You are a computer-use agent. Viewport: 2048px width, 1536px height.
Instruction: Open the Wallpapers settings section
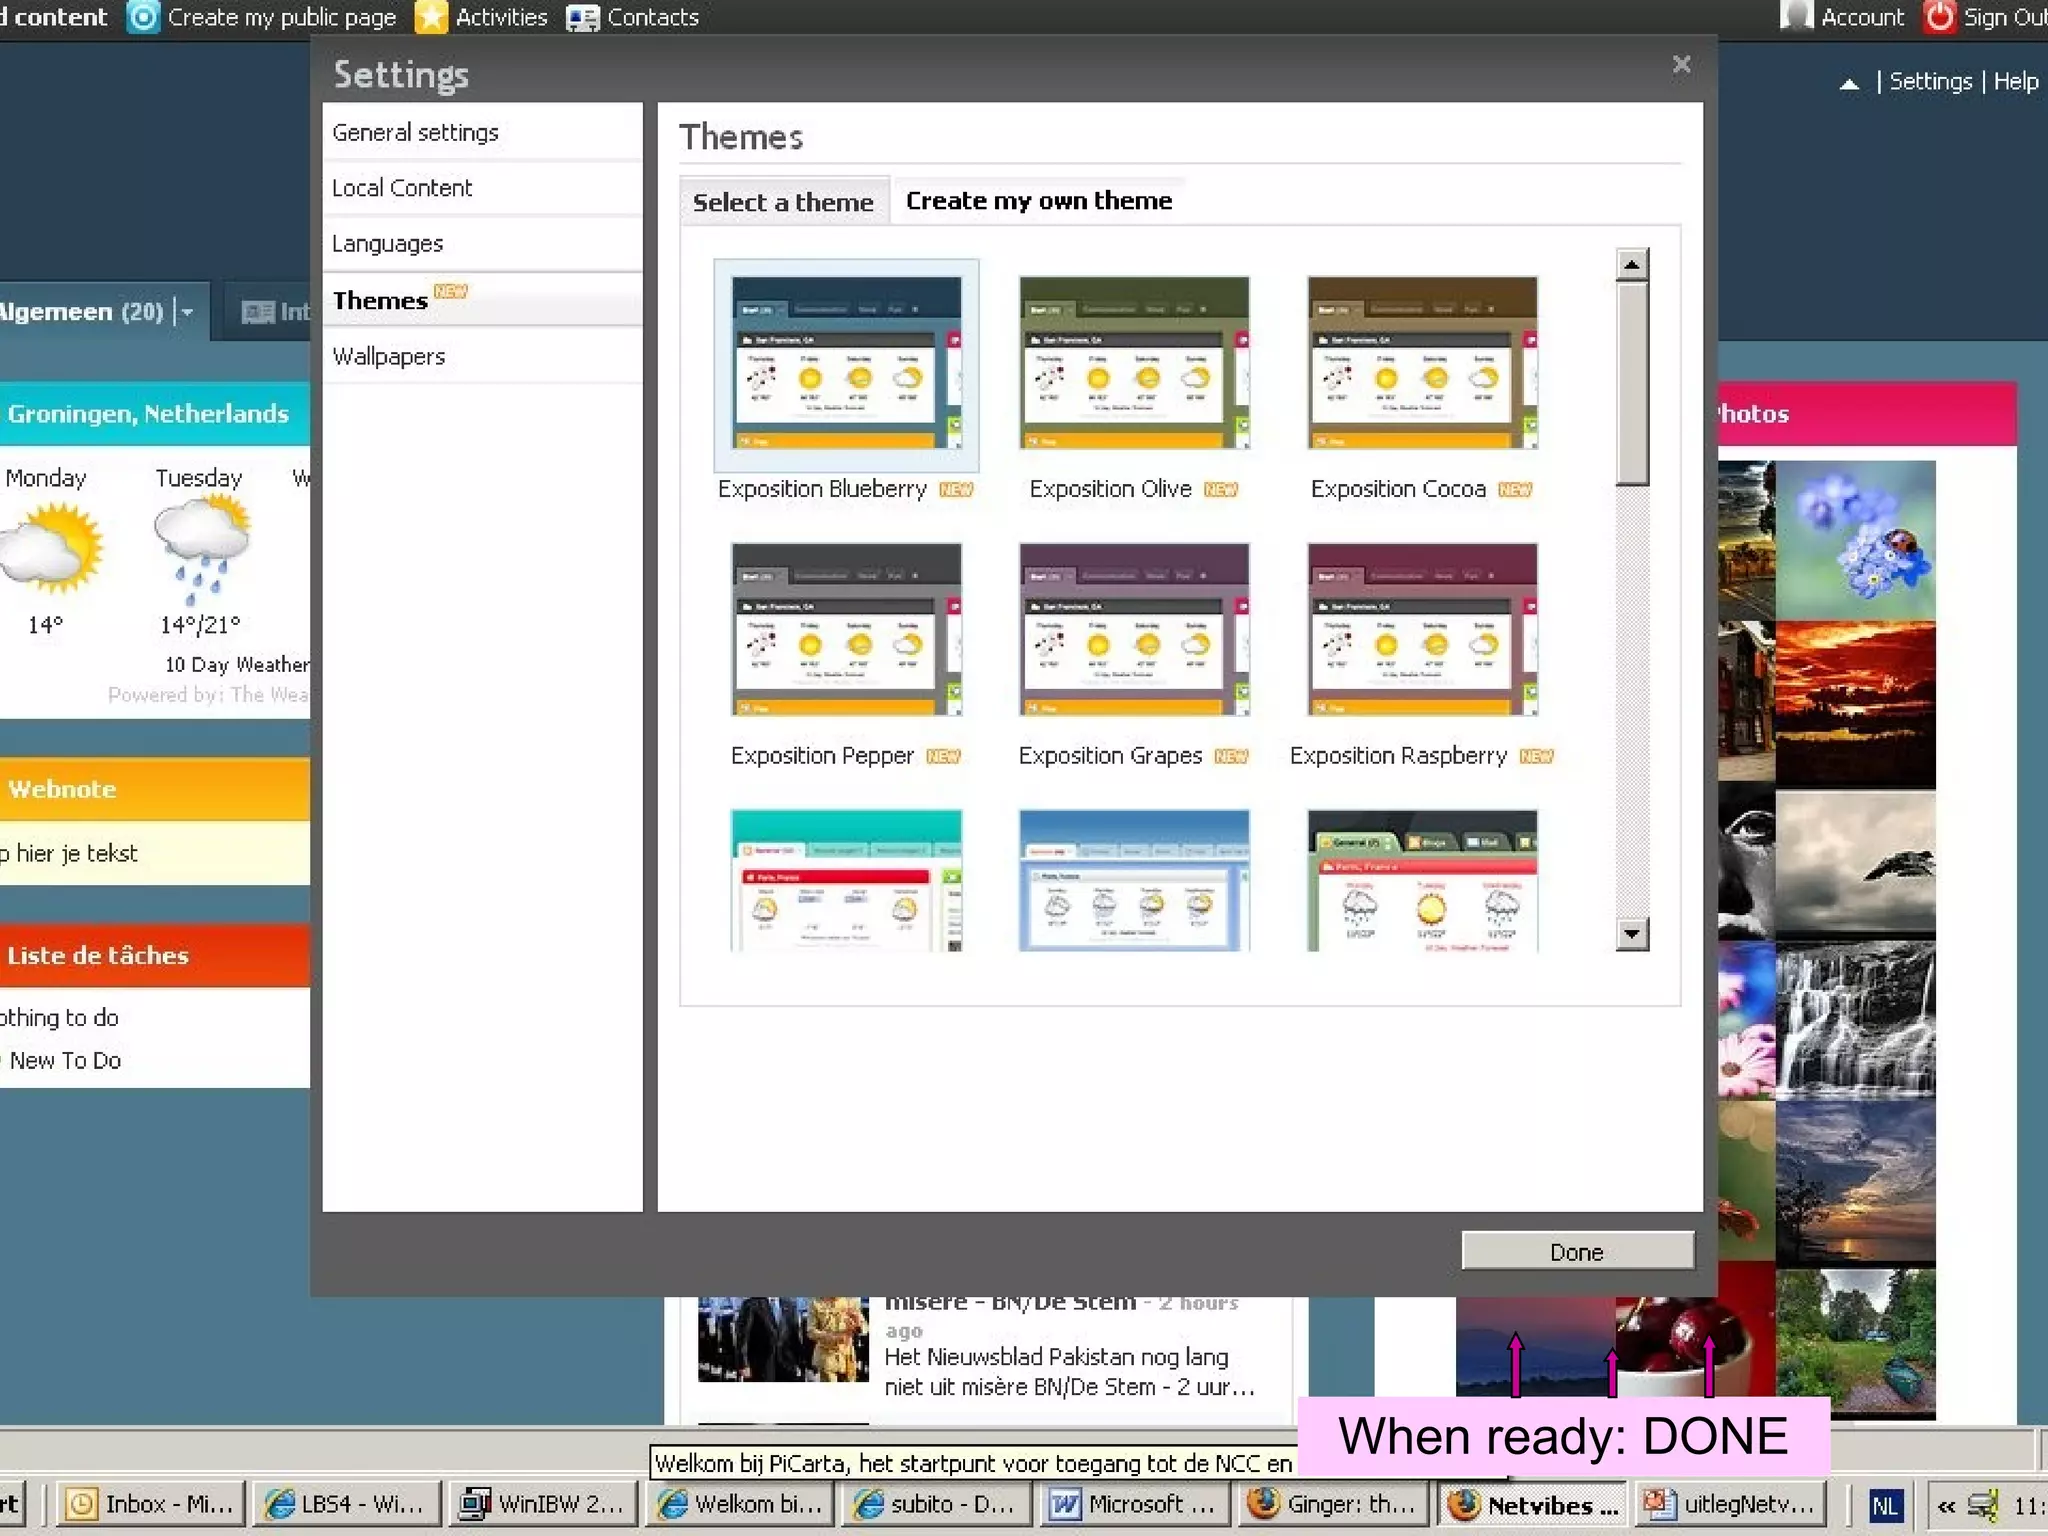click(x=388, y=357)
